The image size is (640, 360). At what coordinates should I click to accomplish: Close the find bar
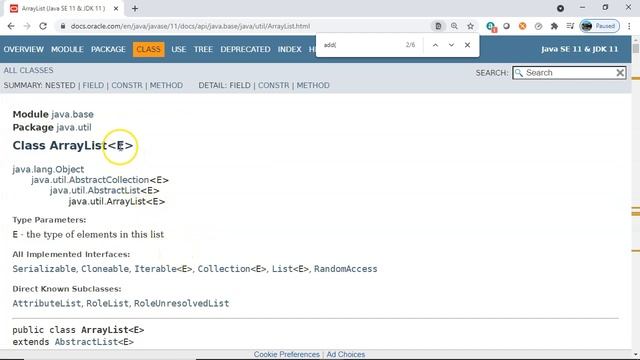467,45
